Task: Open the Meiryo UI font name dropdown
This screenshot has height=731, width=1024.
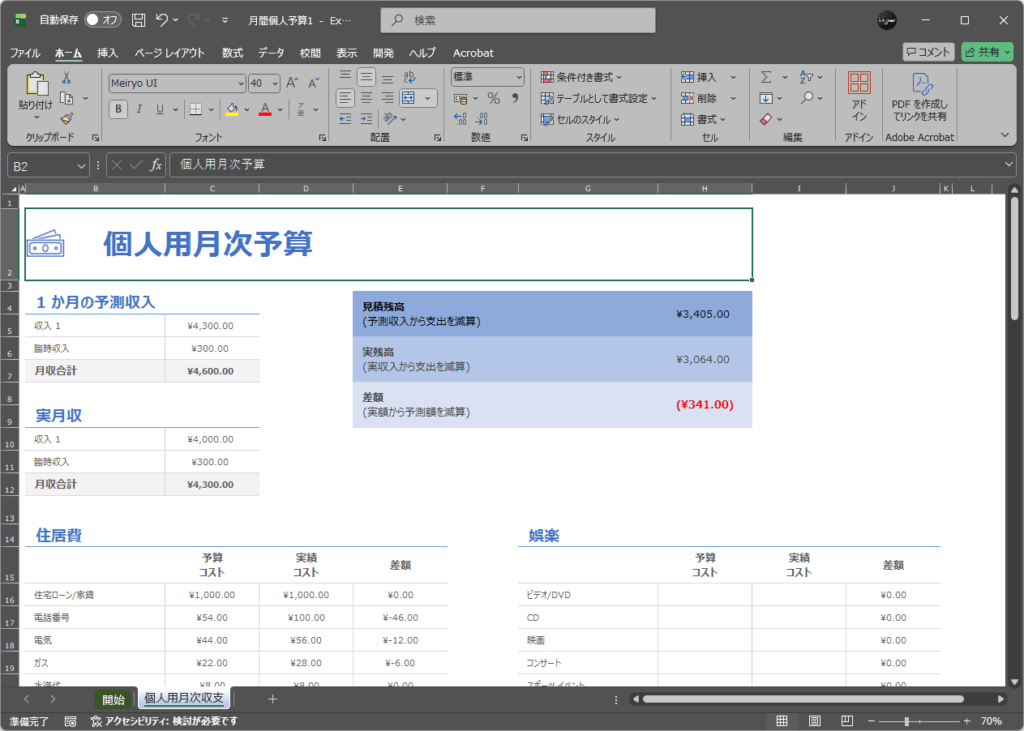Action: [x=240, y=83]
